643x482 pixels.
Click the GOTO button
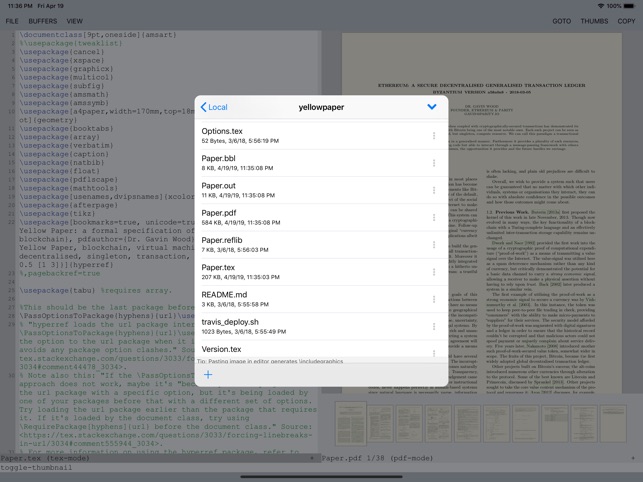pyautogui.click(x=561, y=21)
